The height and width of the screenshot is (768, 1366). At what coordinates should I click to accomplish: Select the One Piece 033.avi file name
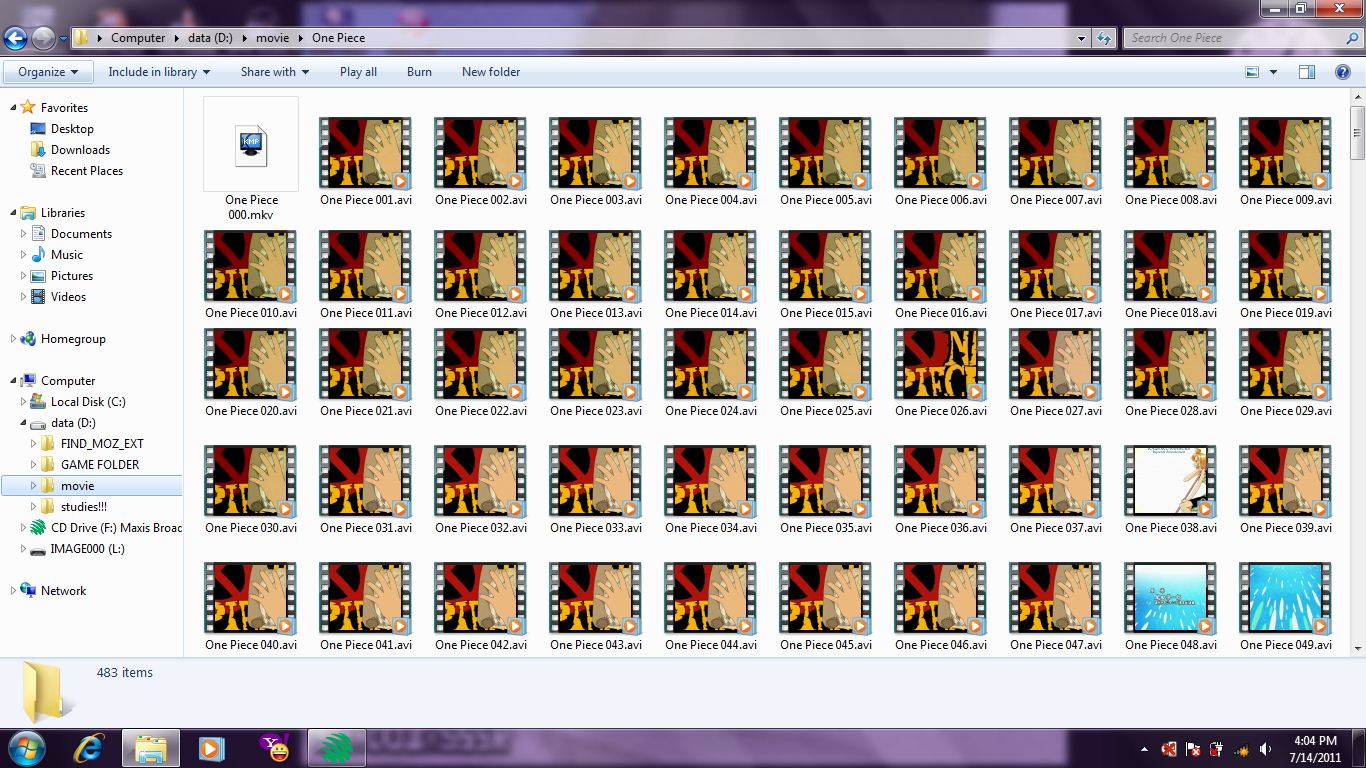[x=596, y=528]
